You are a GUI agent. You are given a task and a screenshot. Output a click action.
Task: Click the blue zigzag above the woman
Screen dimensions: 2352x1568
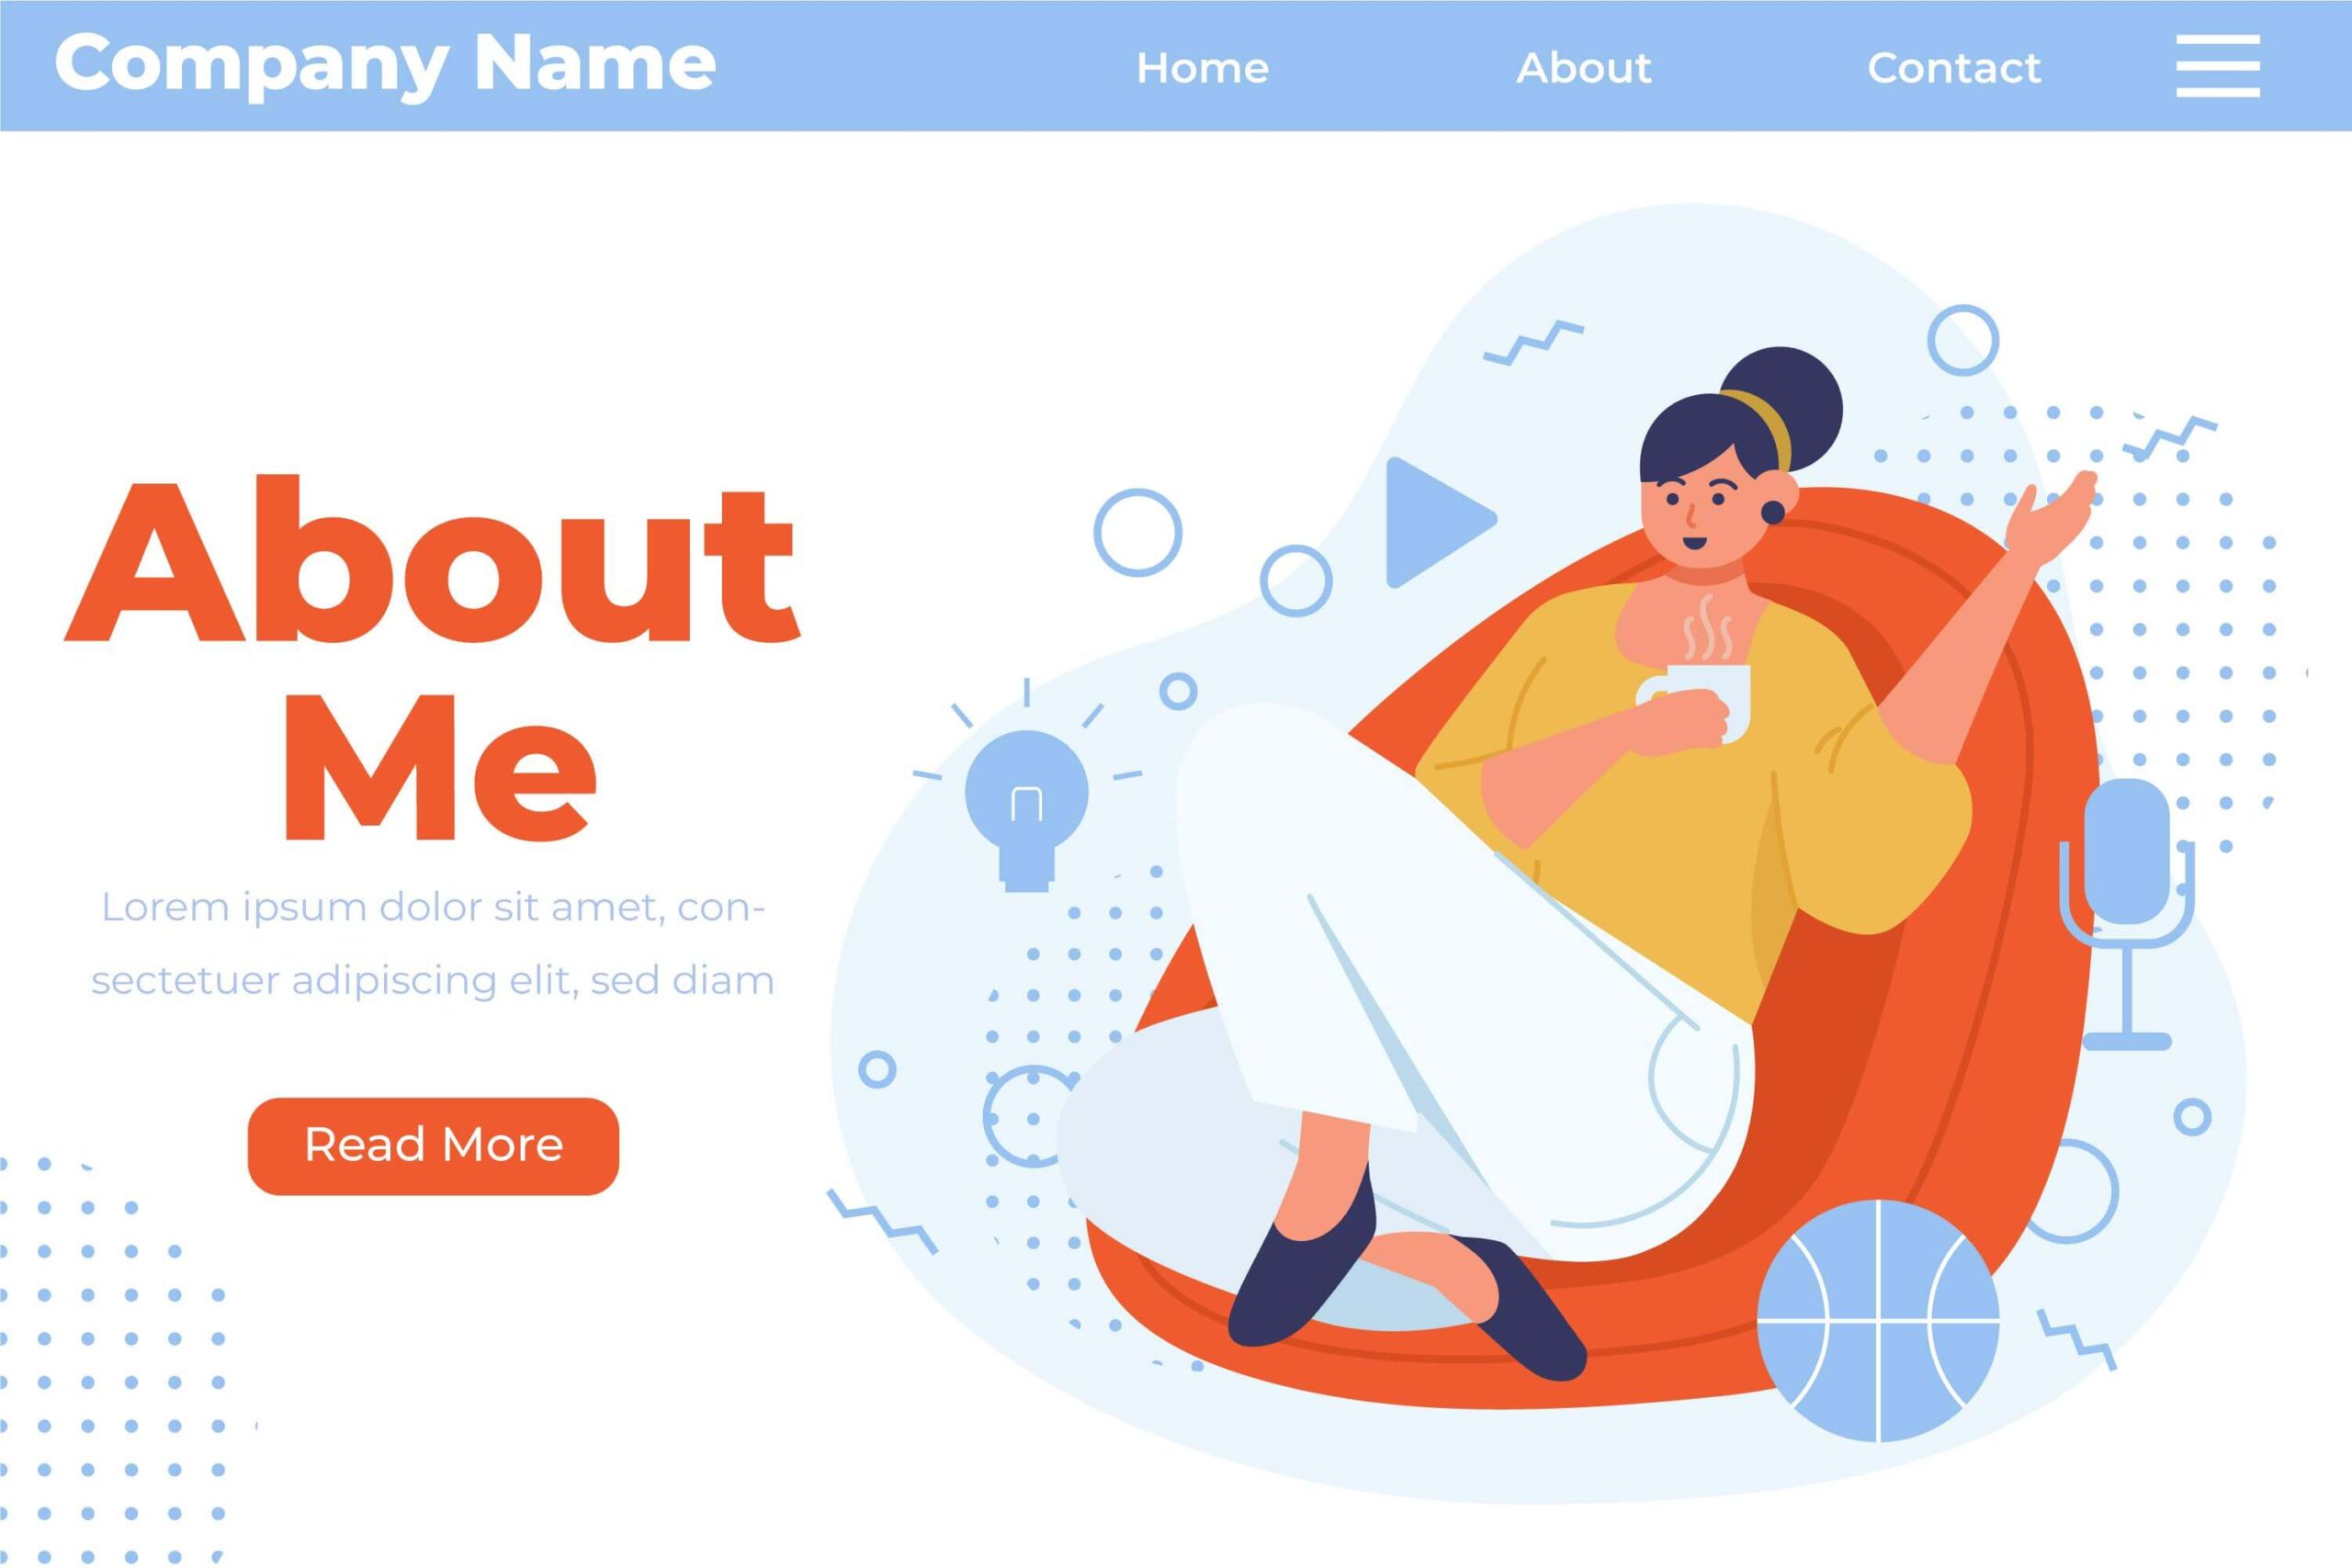[x=1533, y=342]
